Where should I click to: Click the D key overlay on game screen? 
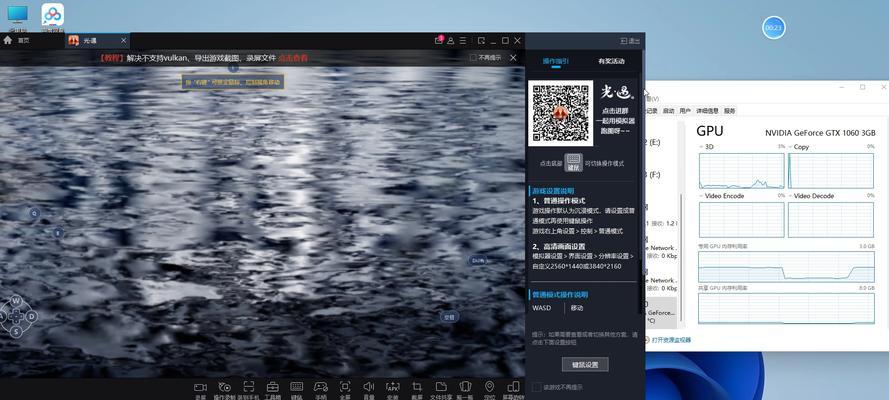click(32, 316)
